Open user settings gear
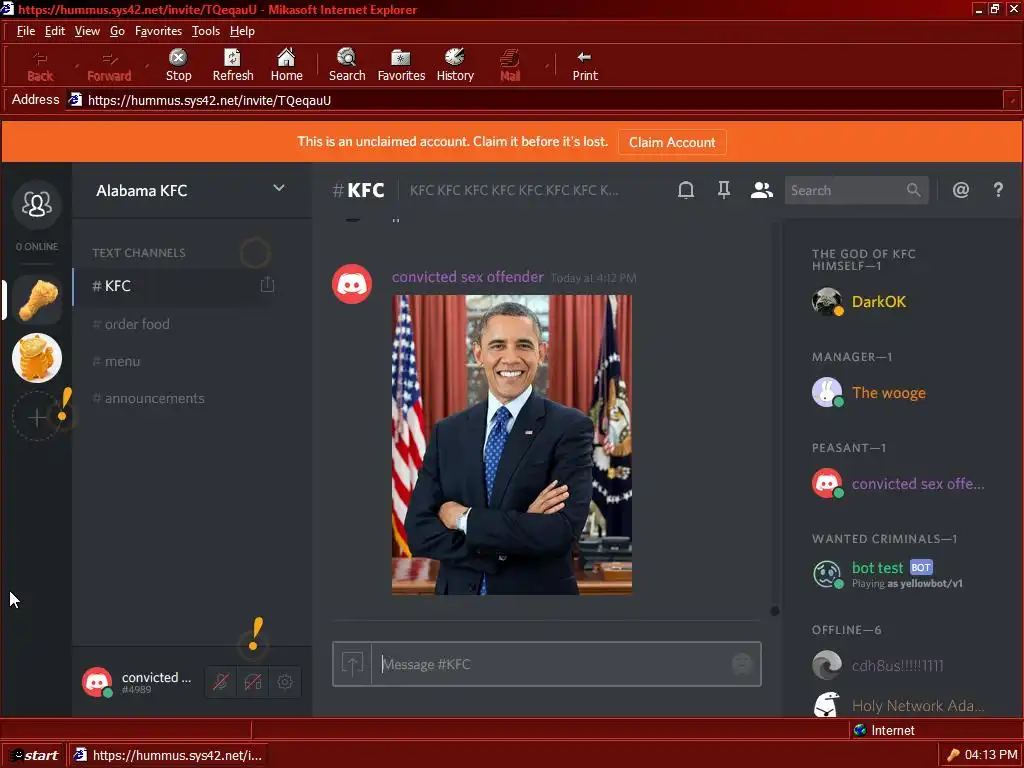Screen dimensions: 1024x768 (285, 682)
